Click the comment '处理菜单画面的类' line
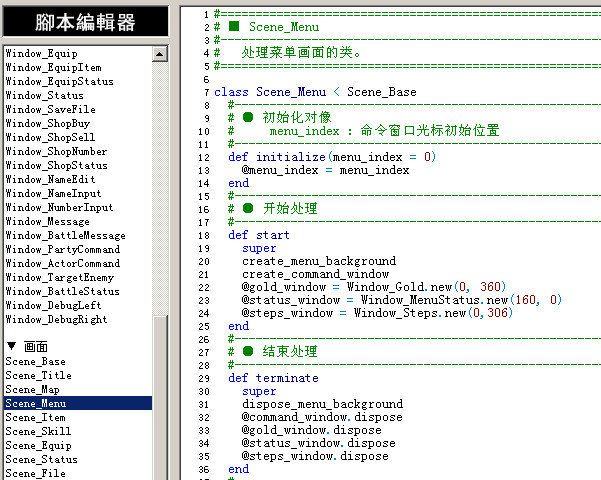Screen dimensions: 601x480 [x=300, y=53]
